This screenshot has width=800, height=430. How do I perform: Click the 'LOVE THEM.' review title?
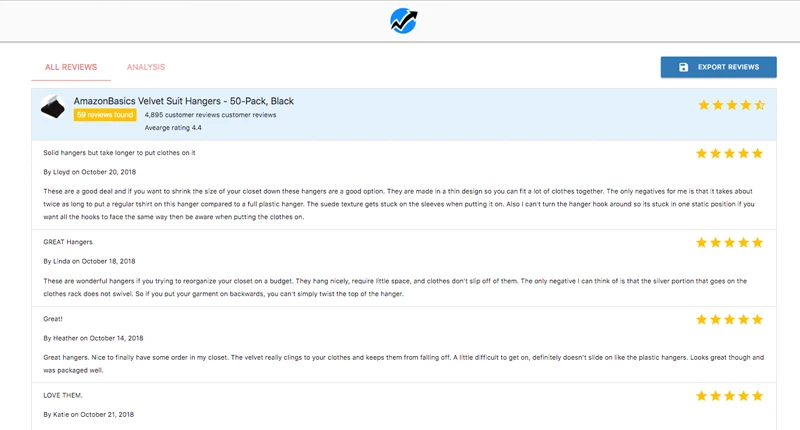(63, 395)
